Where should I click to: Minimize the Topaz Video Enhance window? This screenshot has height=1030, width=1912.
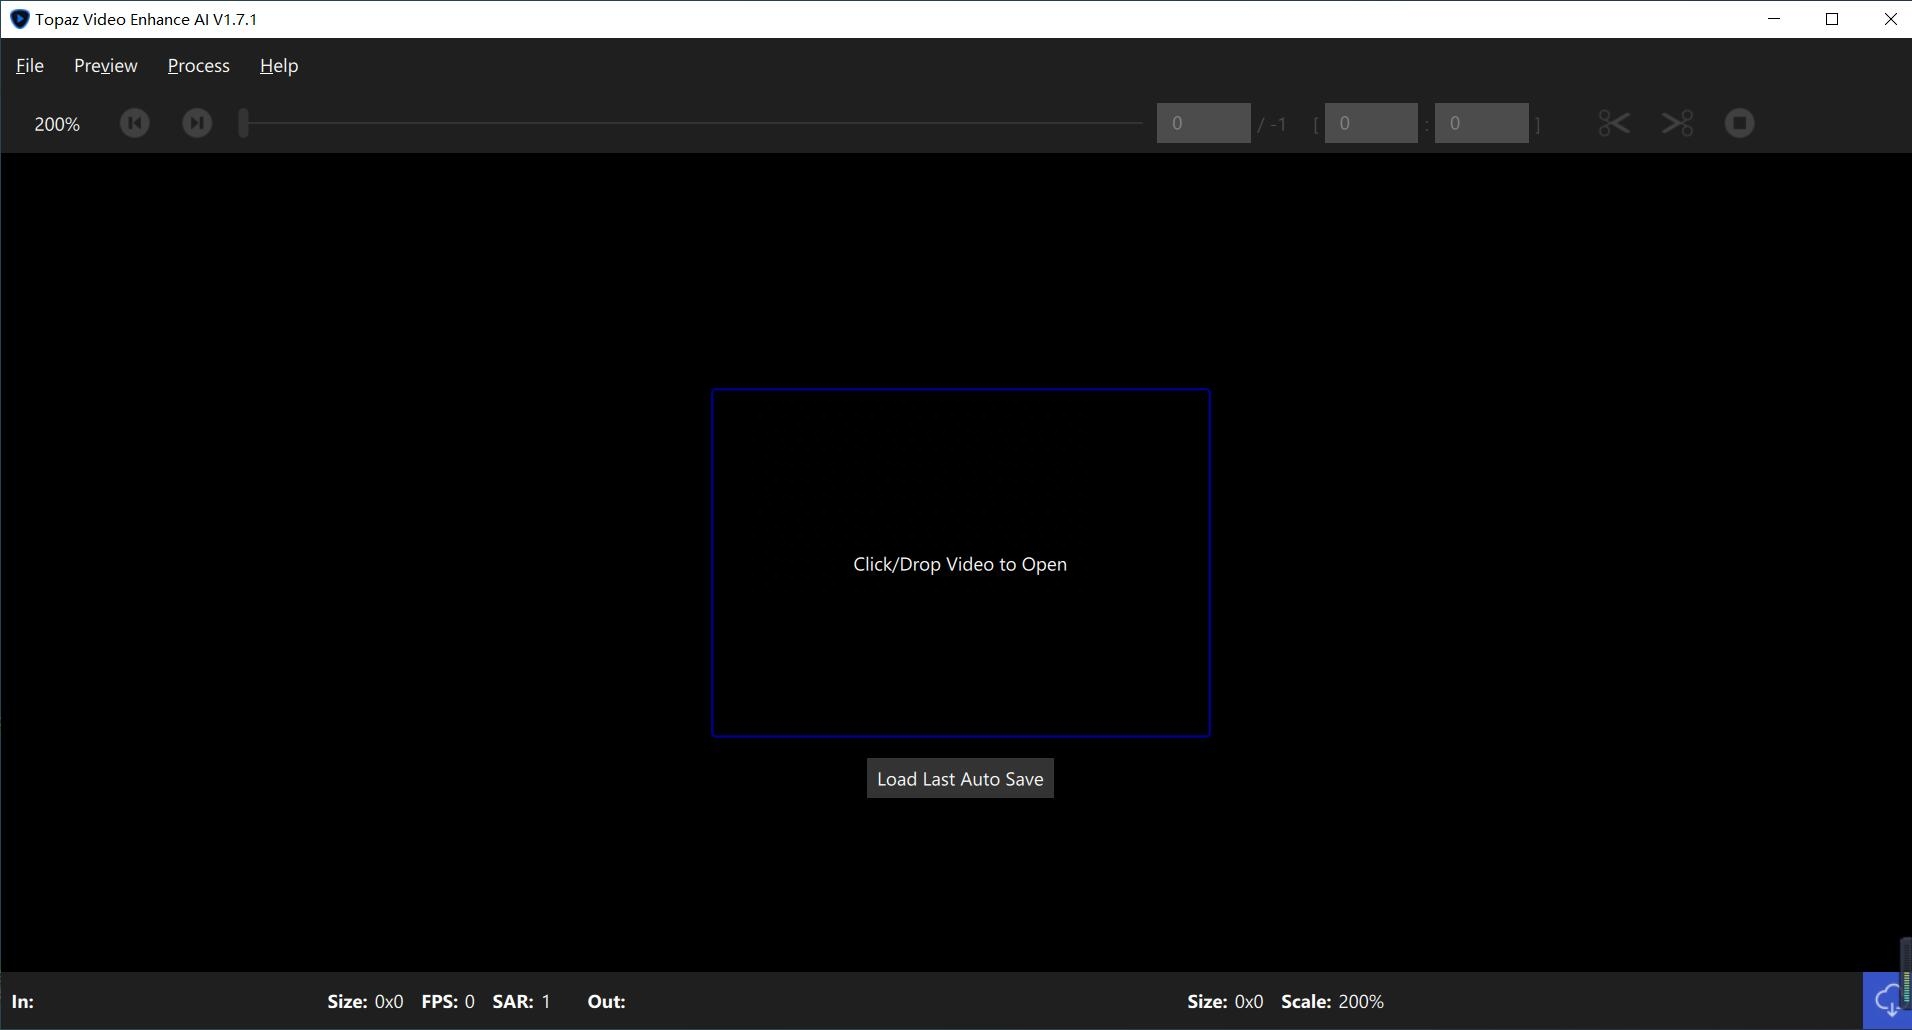pyautogui.click(x=1774, y=19)
